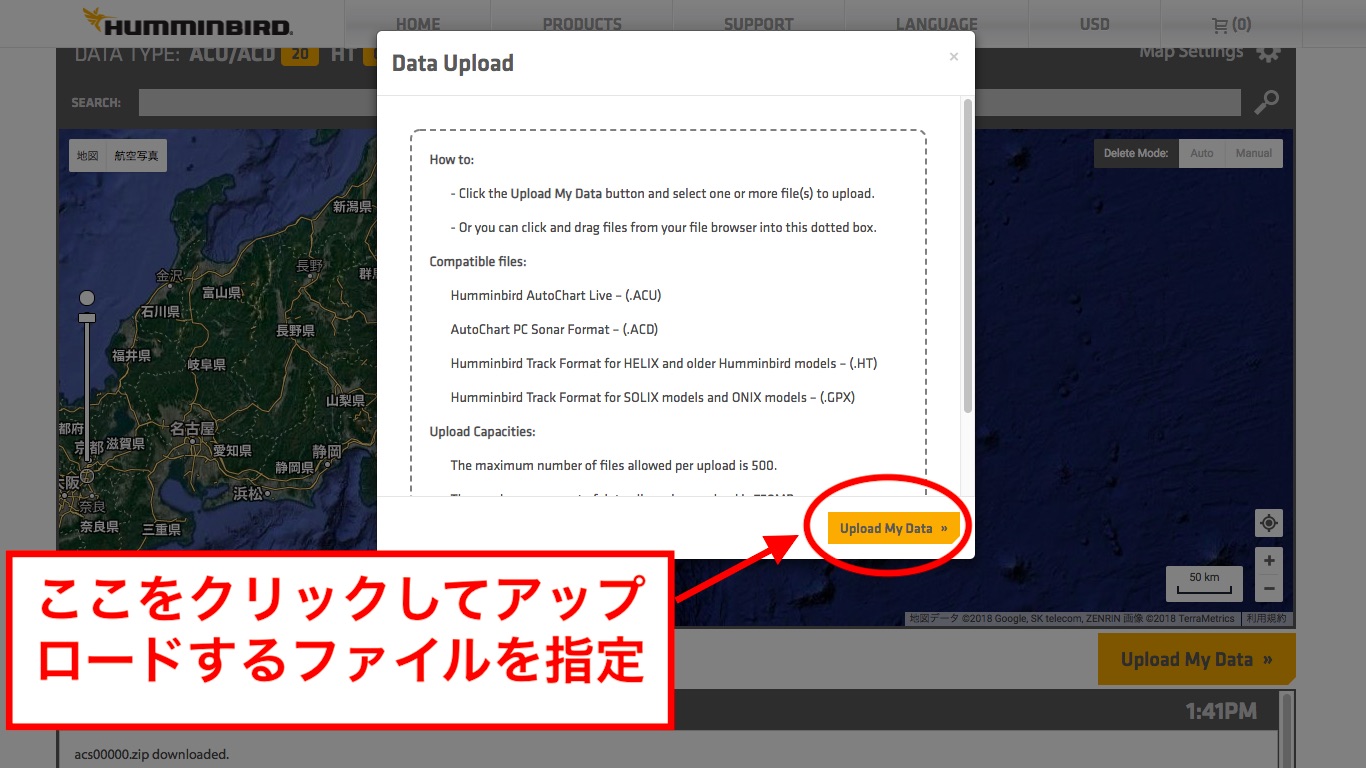Screen dimensions: 1366x768
Task: Click the scrollbar of the Data Upload dialog
Action: click(967, 255)
